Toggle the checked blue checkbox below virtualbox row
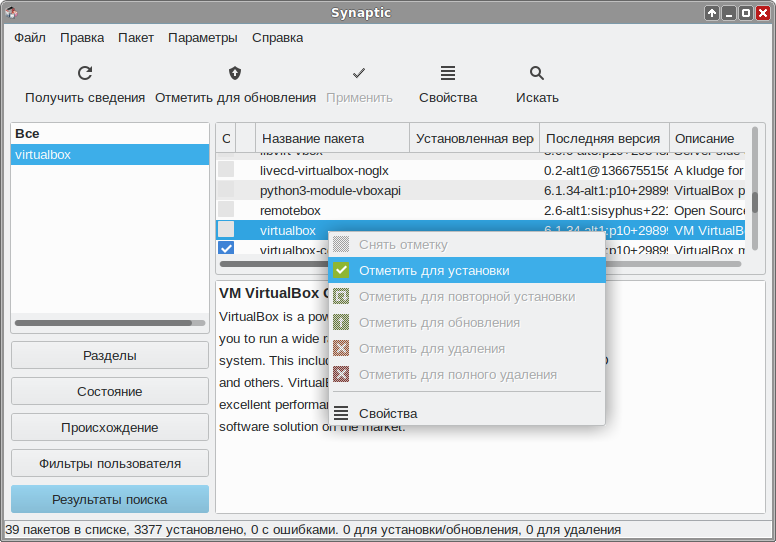This screenshot has height=542, width=776. [x=226, y=247]
